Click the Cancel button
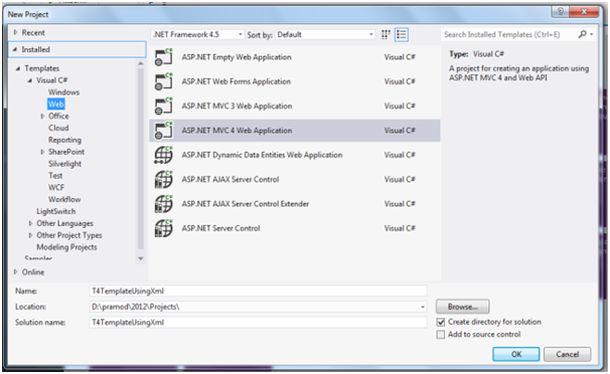 click(567, 355)
